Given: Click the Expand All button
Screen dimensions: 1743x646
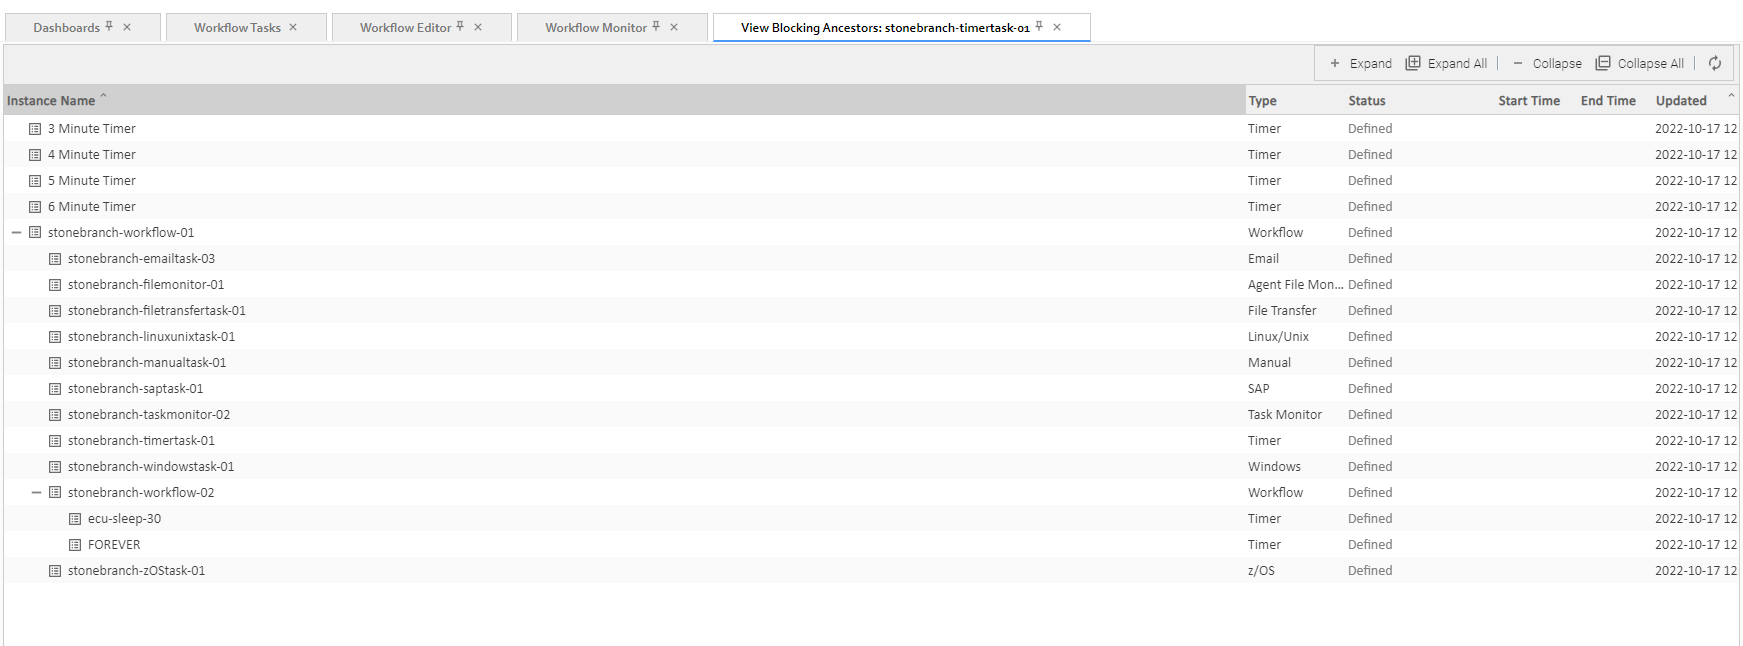Looking at the screenshot, I should [1446, 63].
